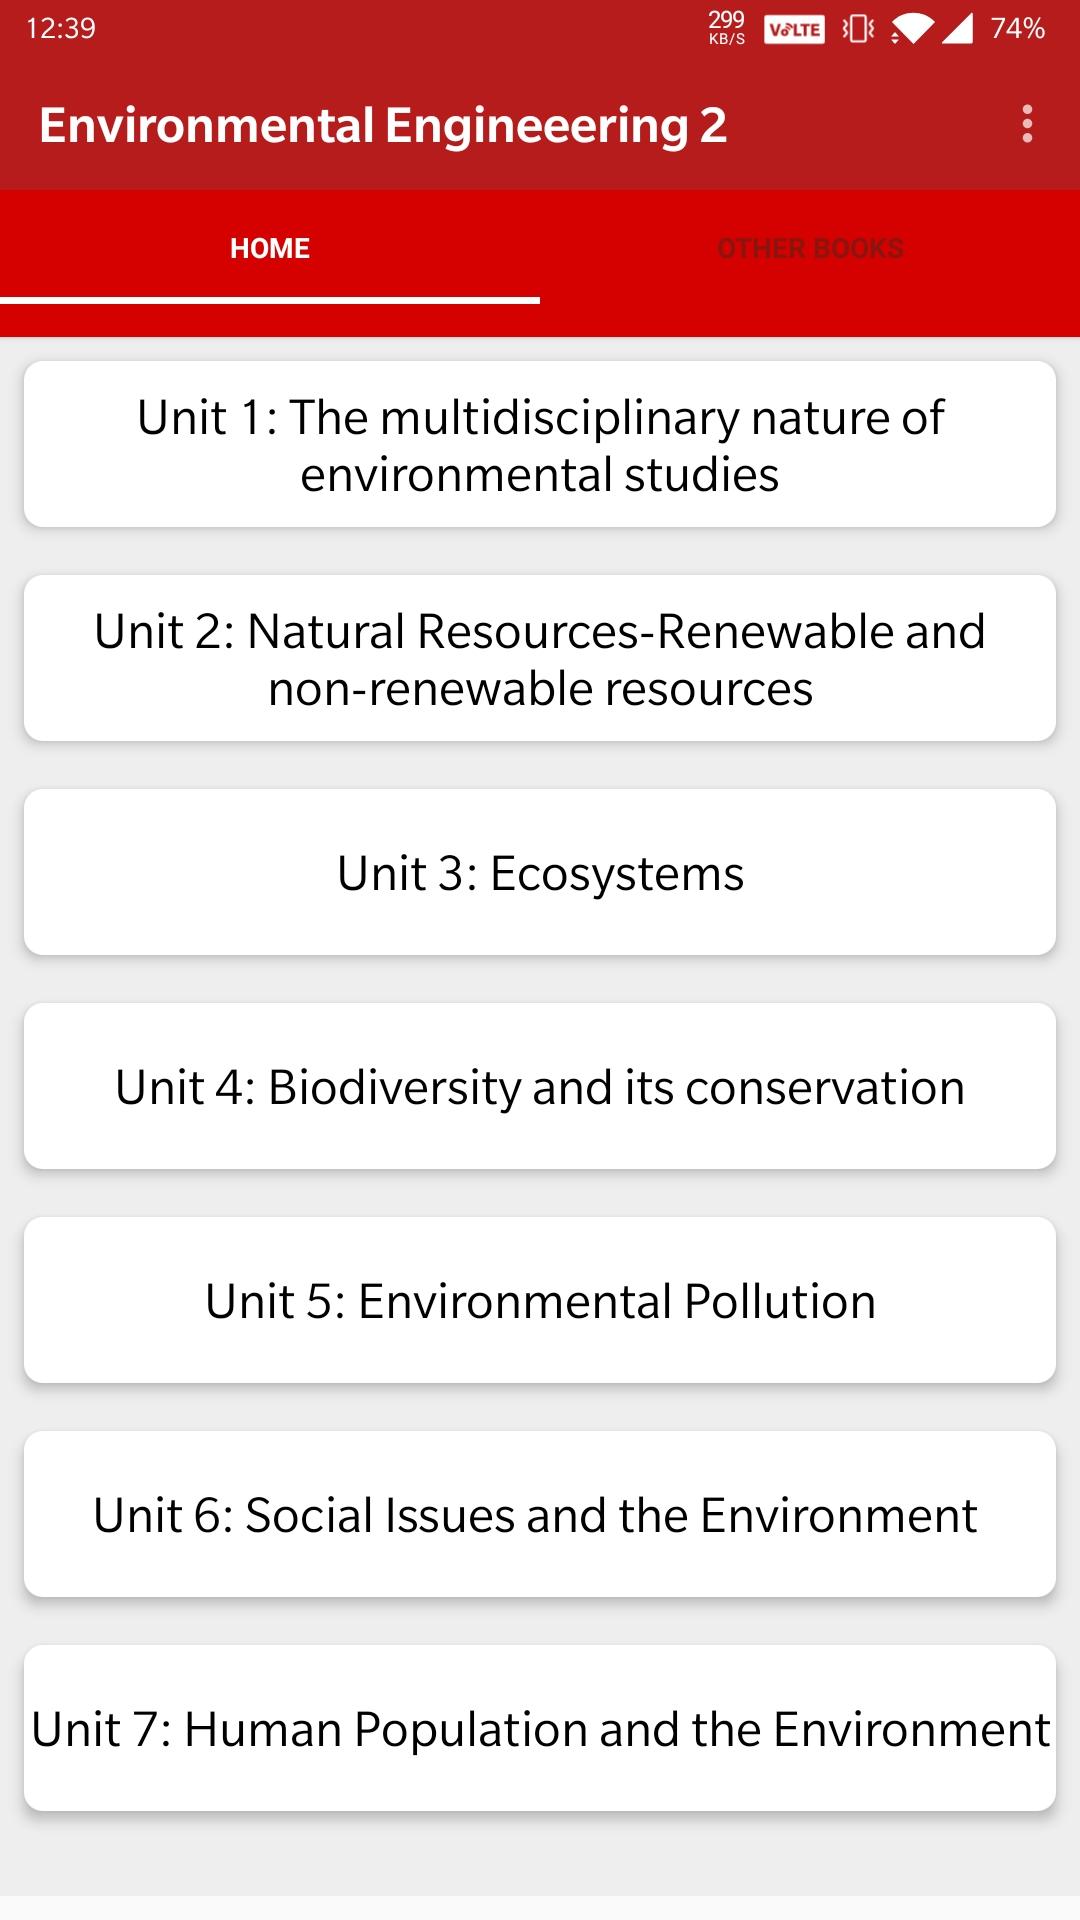Open Unit 4 Biodiversity and its conservation

click(540, 1087)
